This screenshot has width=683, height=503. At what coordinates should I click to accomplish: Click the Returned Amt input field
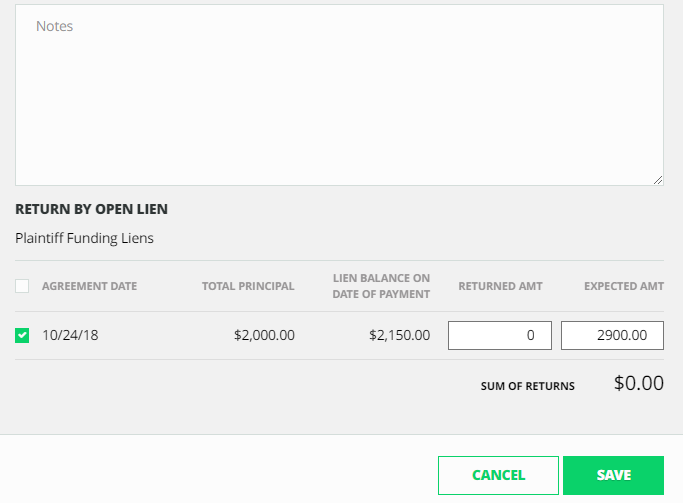499,335
